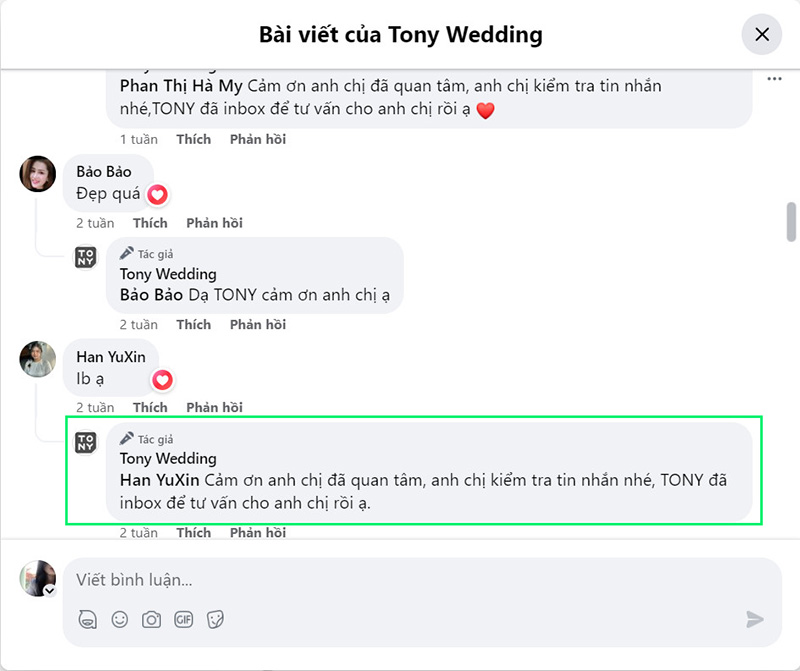
Task: Click the heart reaction on Bảo Bảo's comment
Action: pyautogui.click(x=157, y=195)
